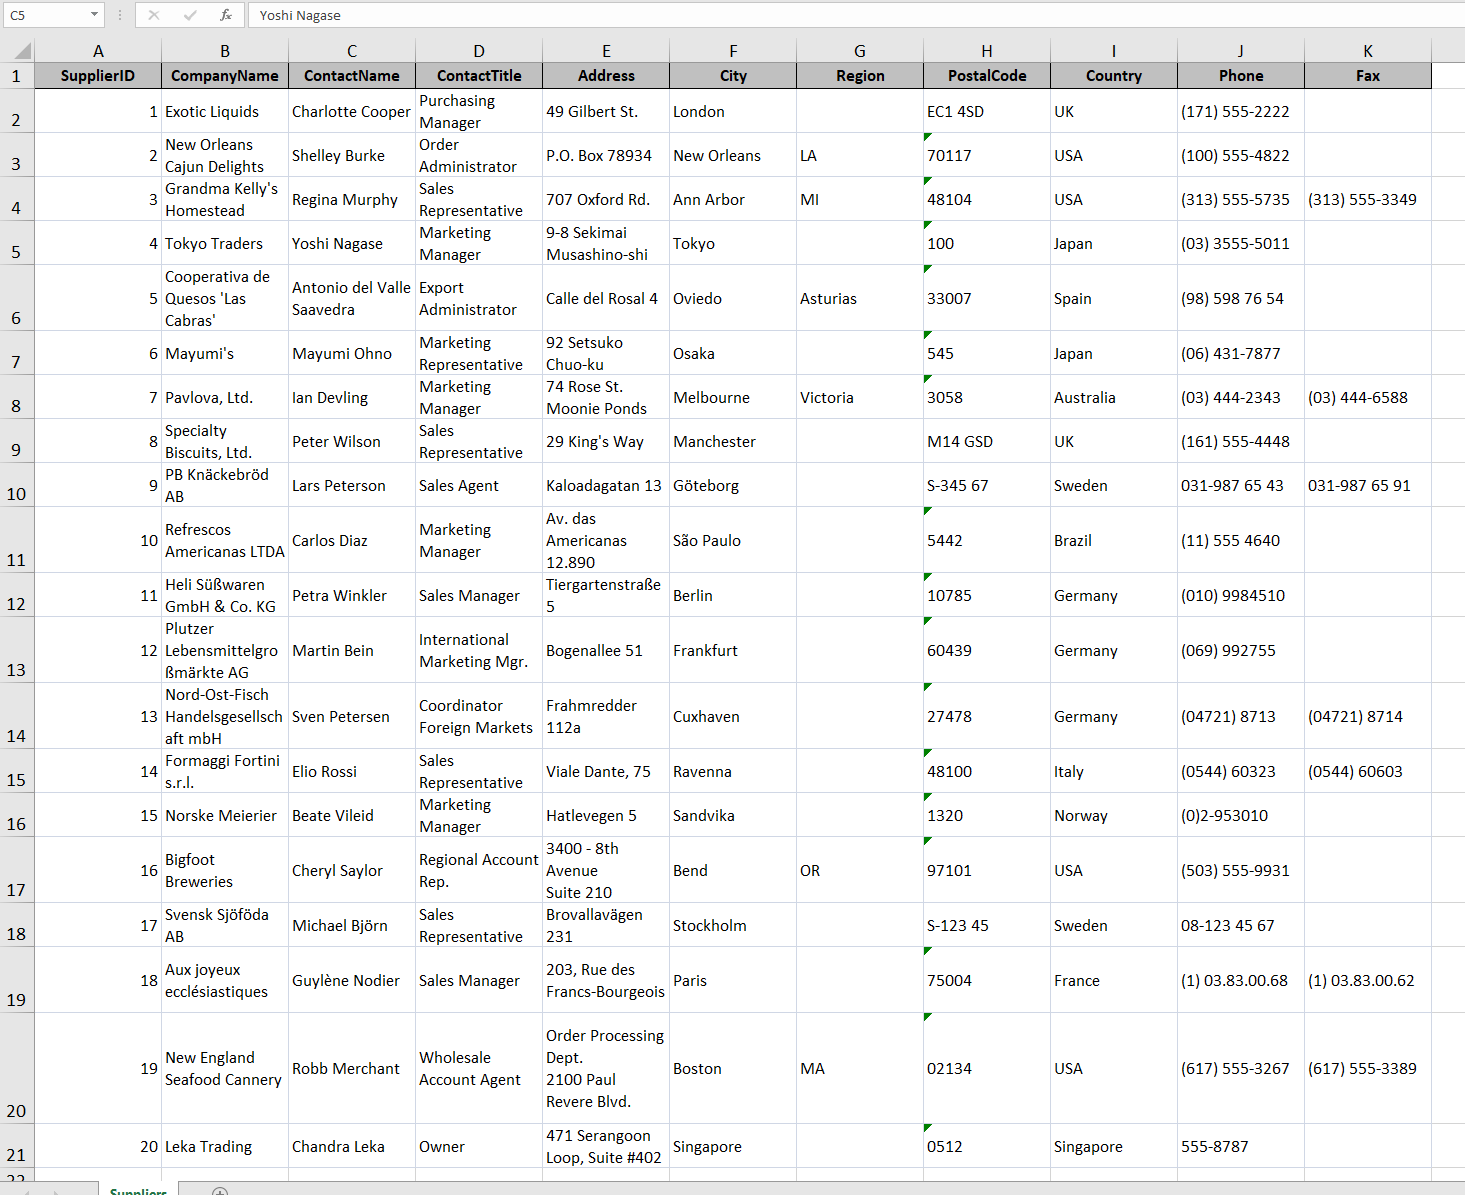The height and width of the screenshot is (1195, 1465).
Task: Click the Region header cell
Action: (860, 76)
